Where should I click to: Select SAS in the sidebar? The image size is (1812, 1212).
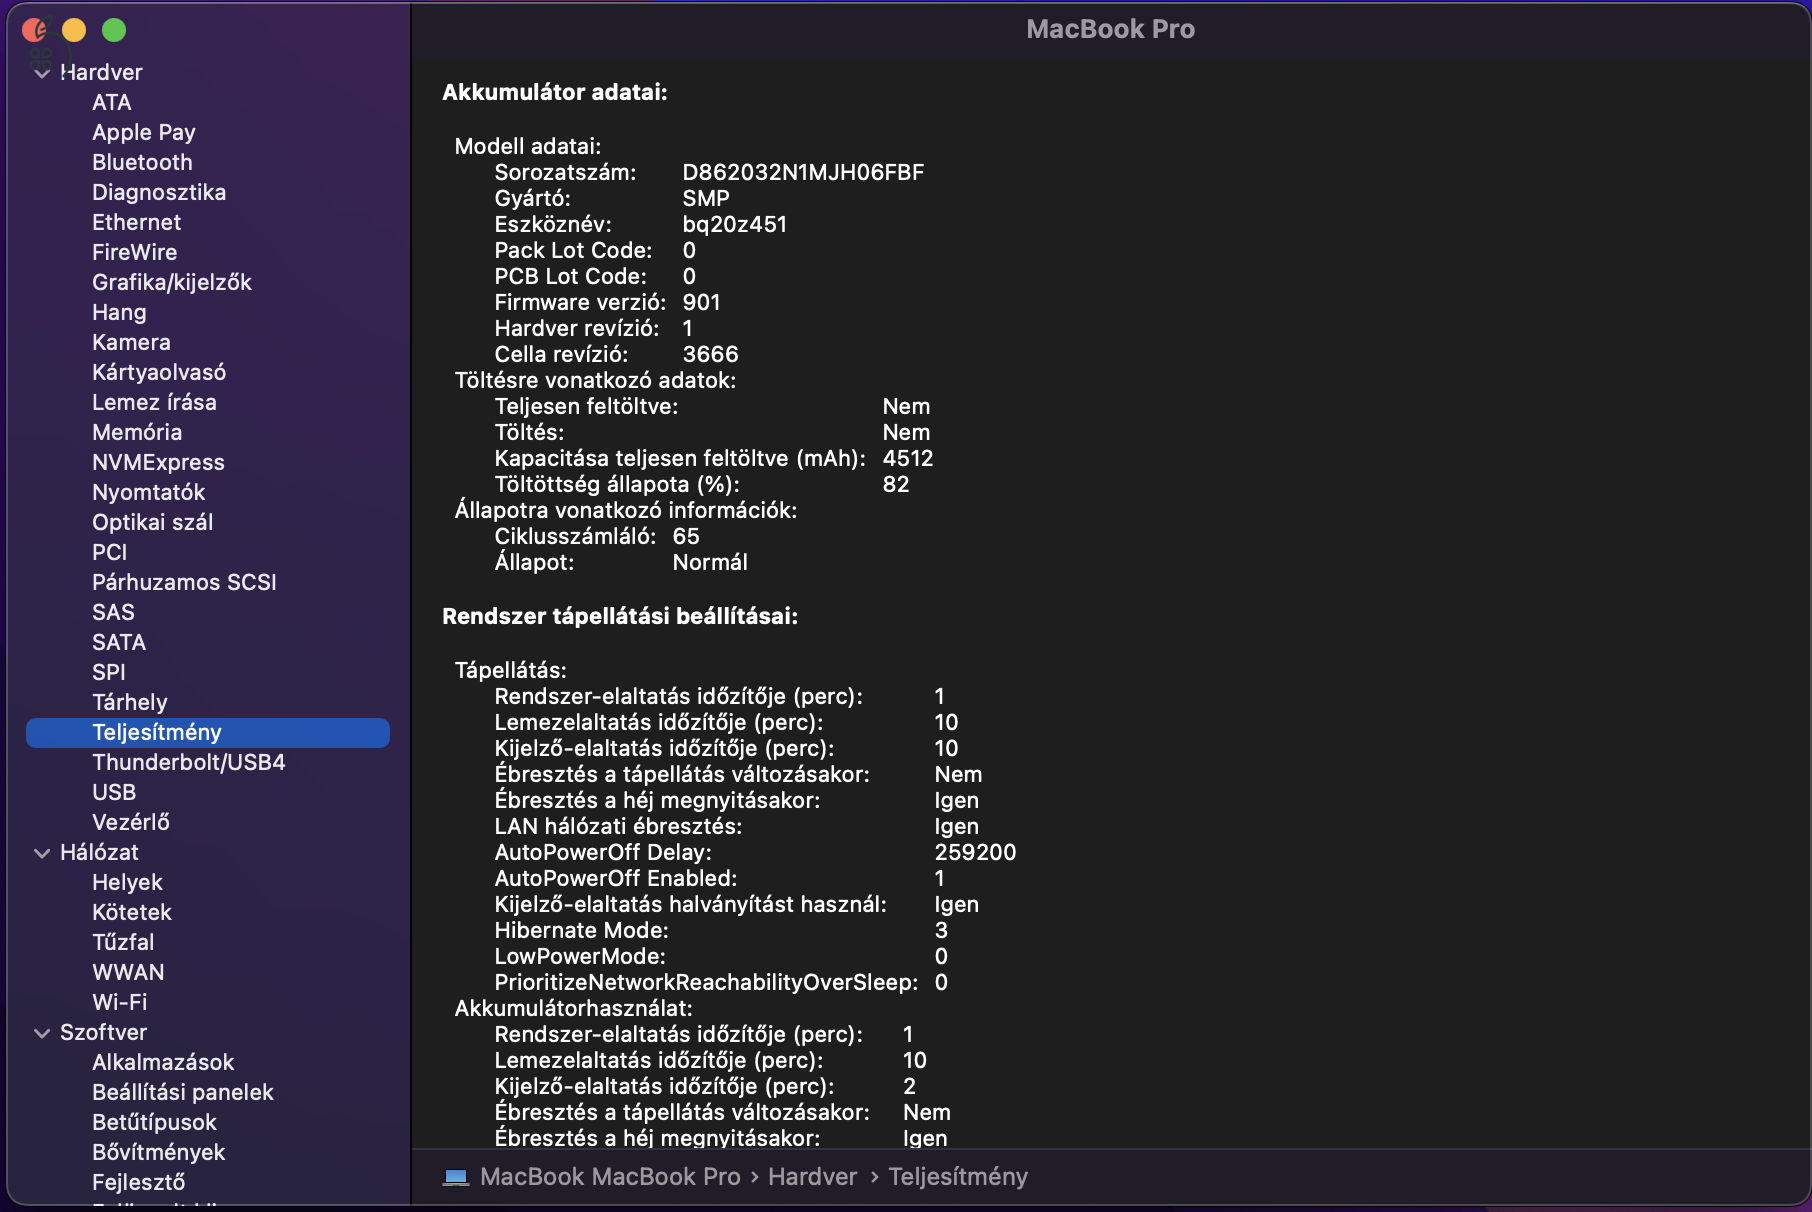coord(113,612)
